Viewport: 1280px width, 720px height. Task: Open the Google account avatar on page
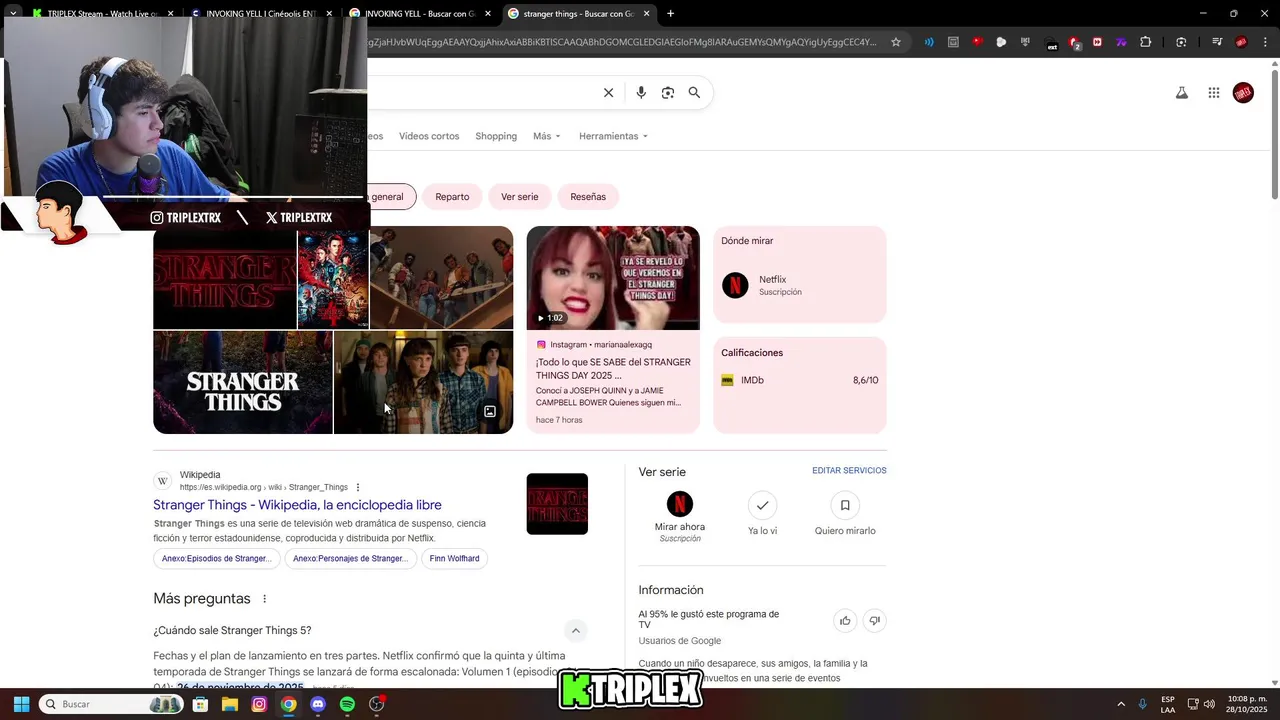[1243, 93]
